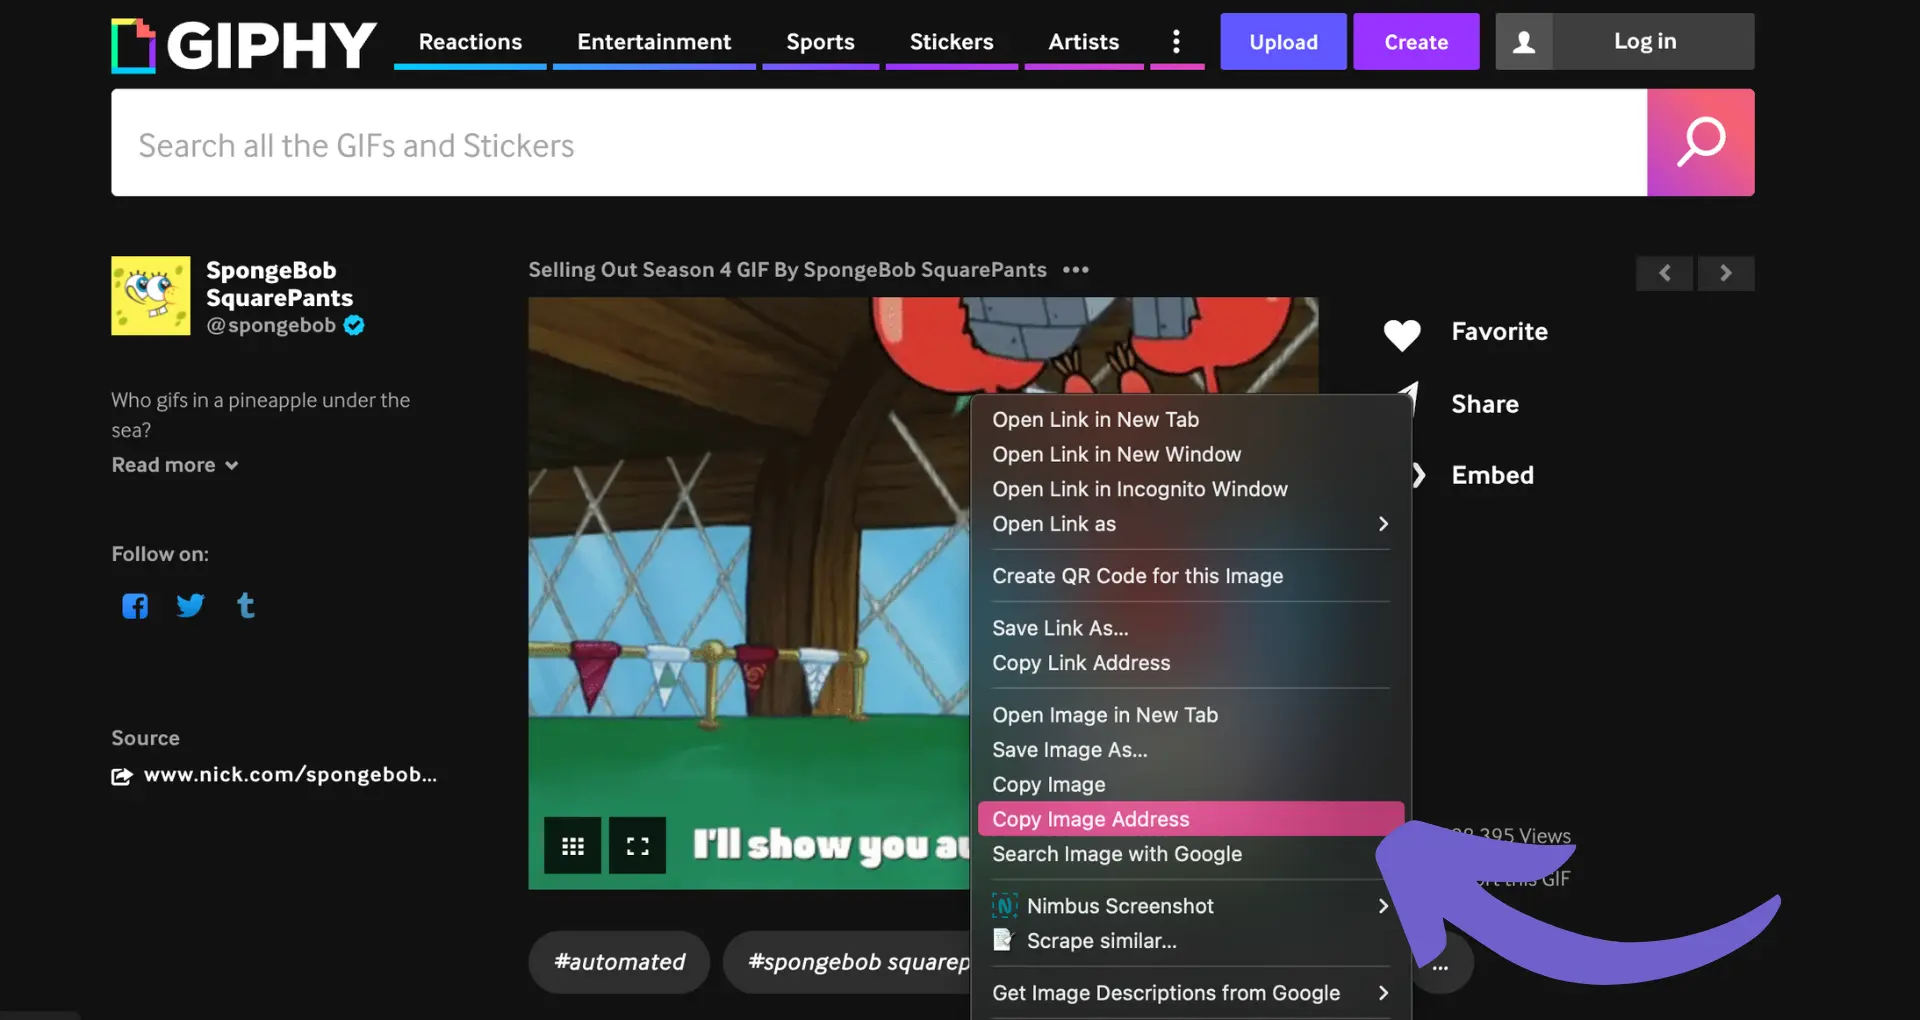1920x1020 pixels.
Task: Click the source external link icon
Action: point(122,776)
